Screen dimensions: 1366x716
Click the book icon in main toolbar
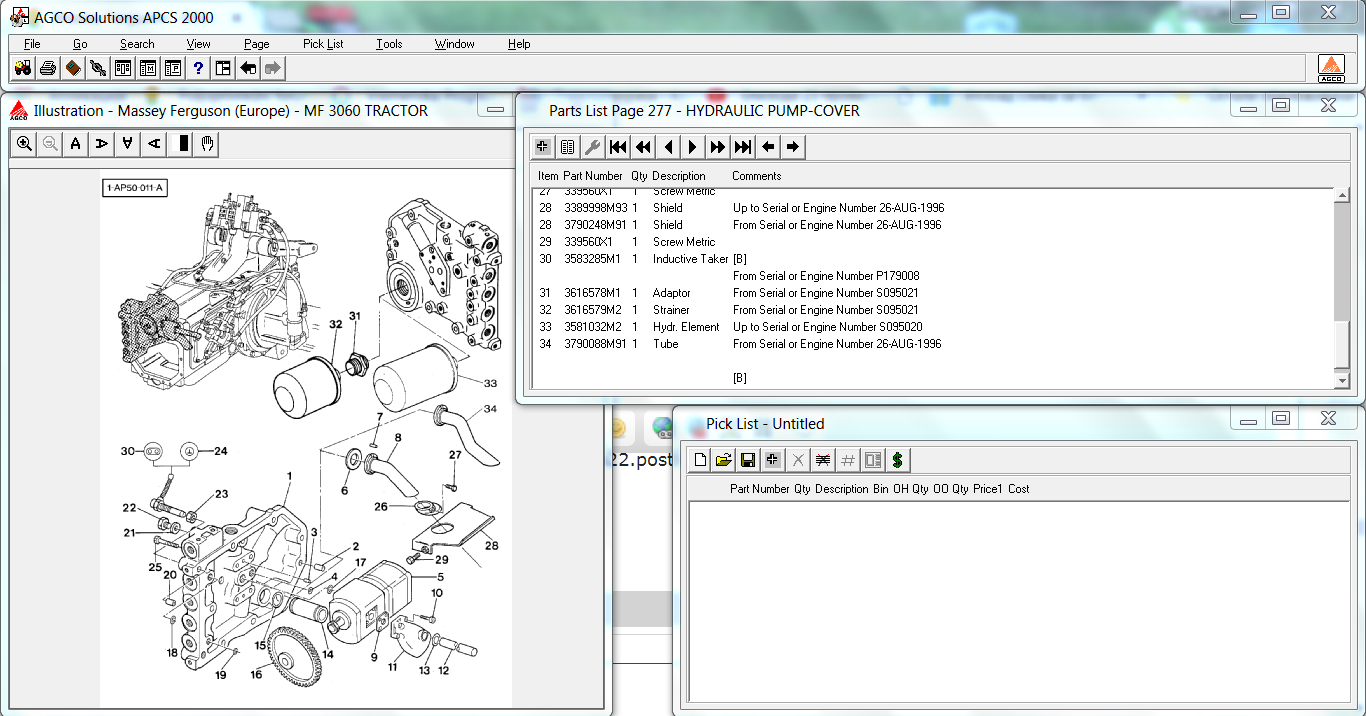coord(72,68)
